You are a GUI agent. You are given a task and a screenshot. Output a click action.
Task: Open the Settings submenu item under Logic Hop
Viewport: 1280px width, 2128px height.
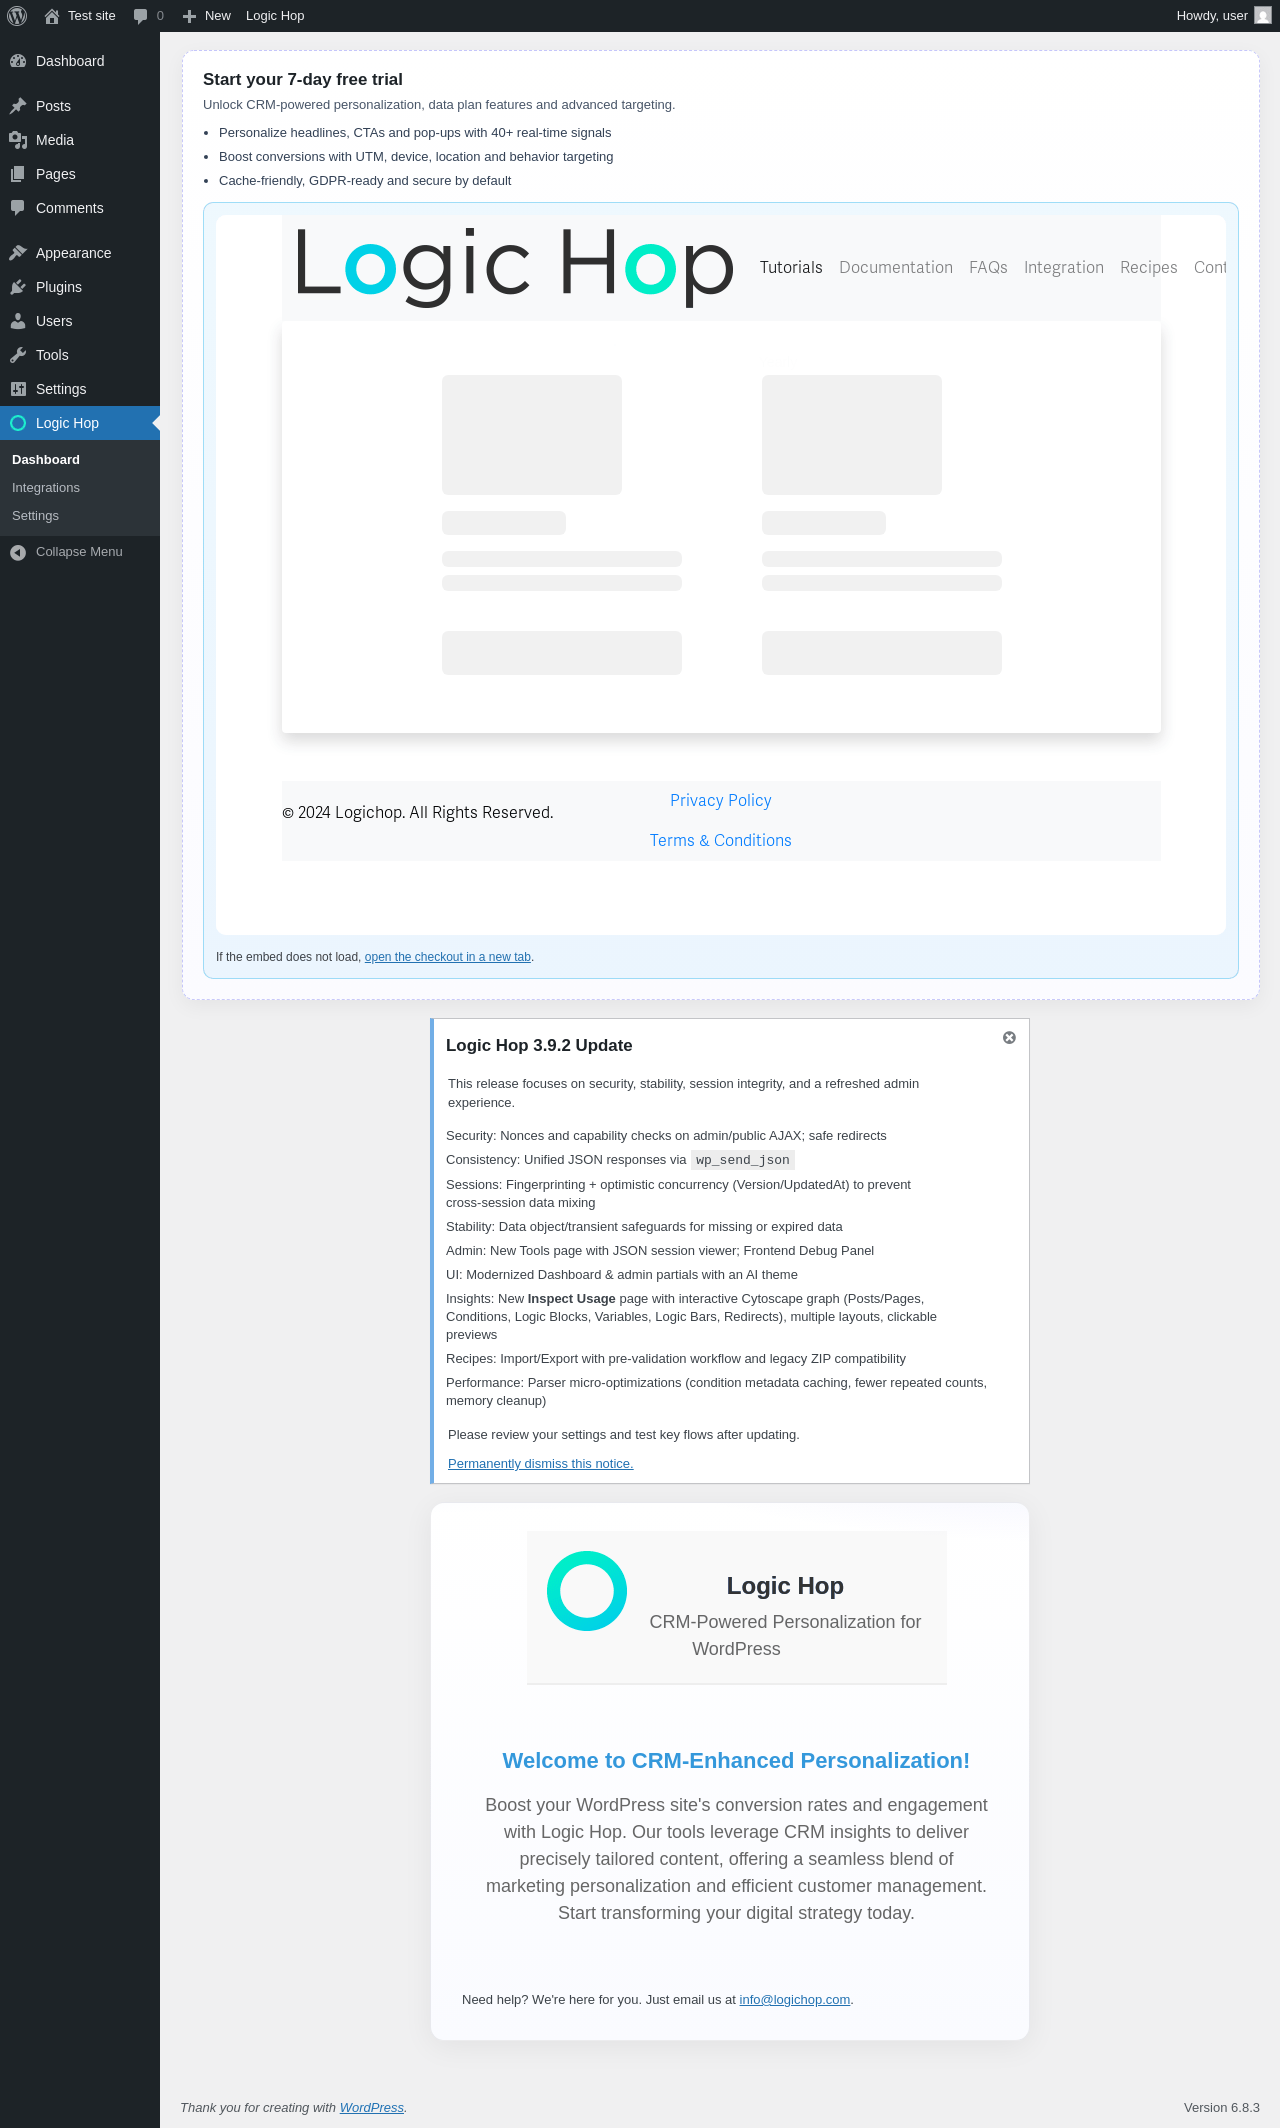[36, 516]
